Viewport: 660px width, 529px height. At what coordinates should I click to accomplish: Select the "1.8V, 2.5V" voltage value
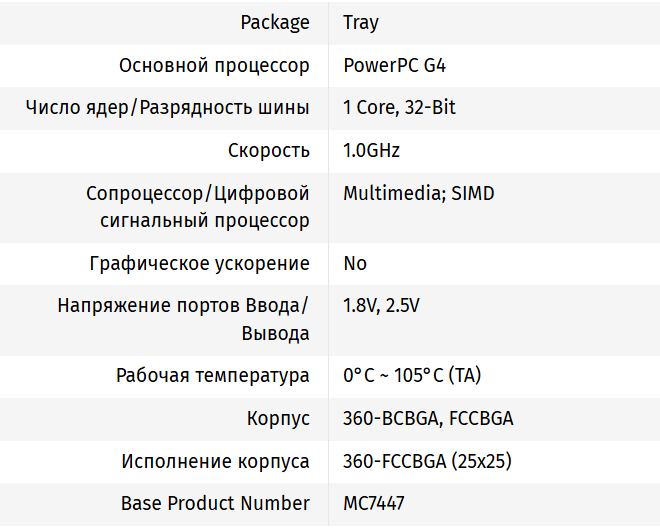[x=381, y=306]
